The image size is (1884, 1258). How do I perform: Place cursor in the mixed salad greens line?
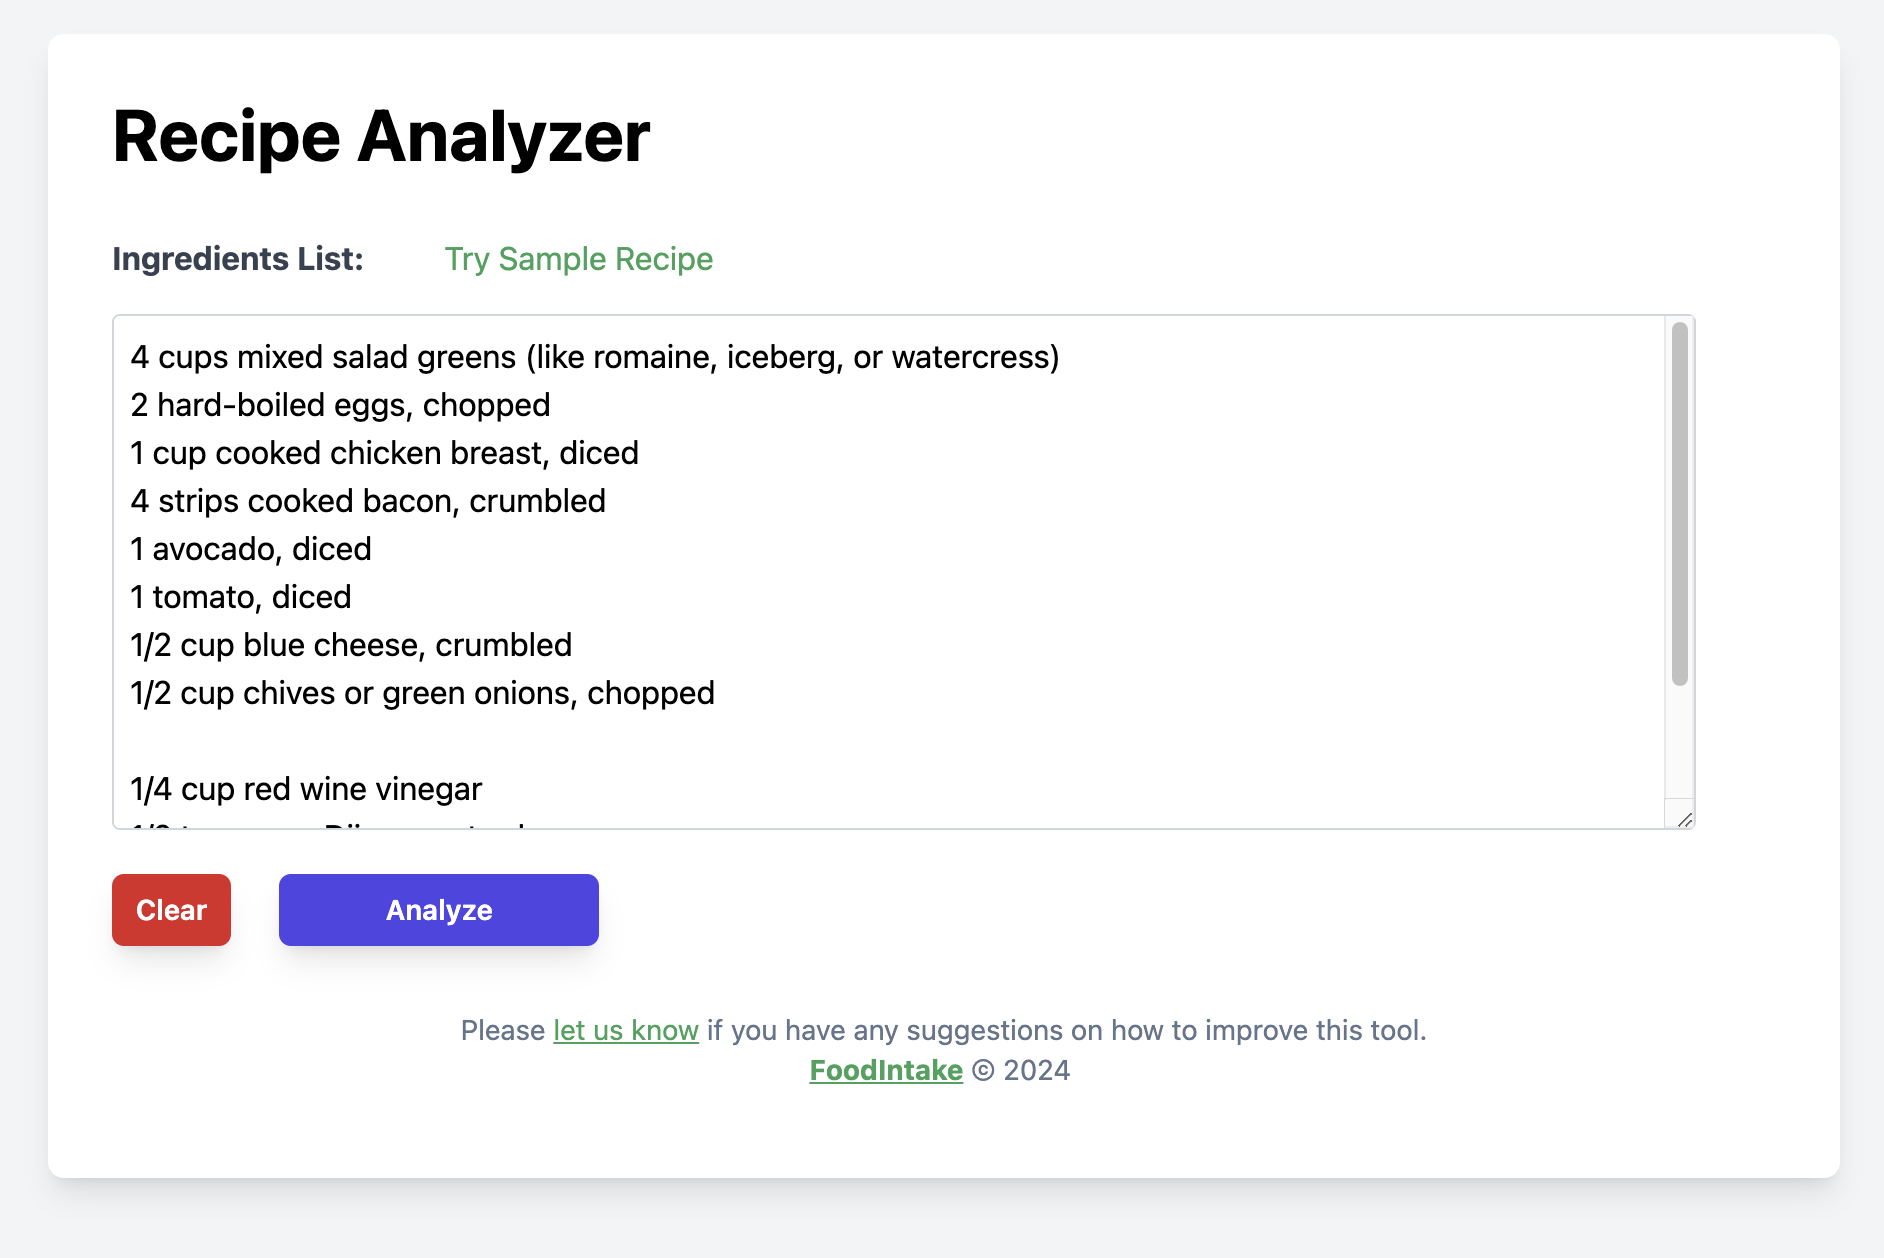coord(594,358)
